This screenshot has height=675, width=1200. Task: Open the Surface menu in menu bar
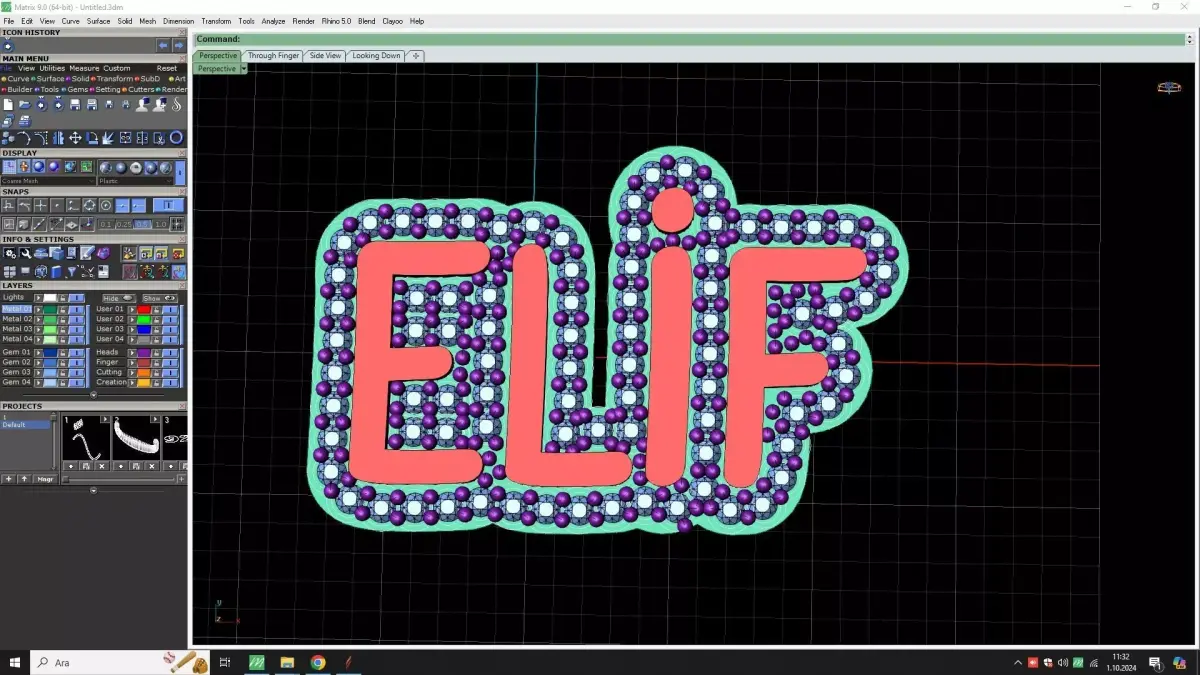tap(98, 21)
